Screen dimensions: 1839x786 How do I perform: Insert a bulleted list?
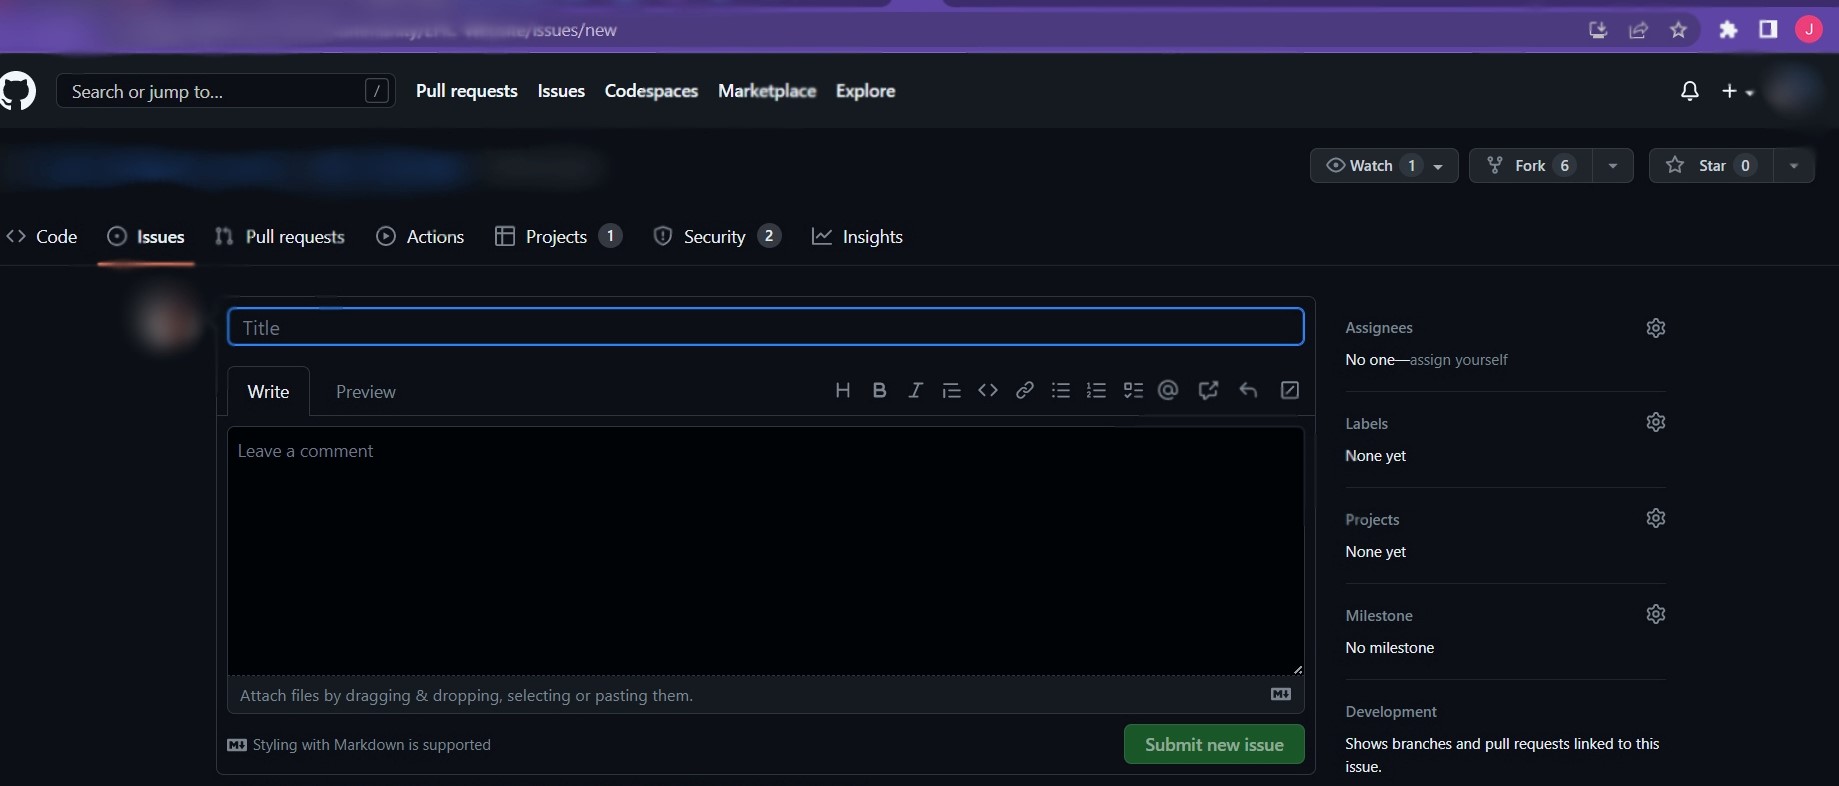pos(1061,390)
